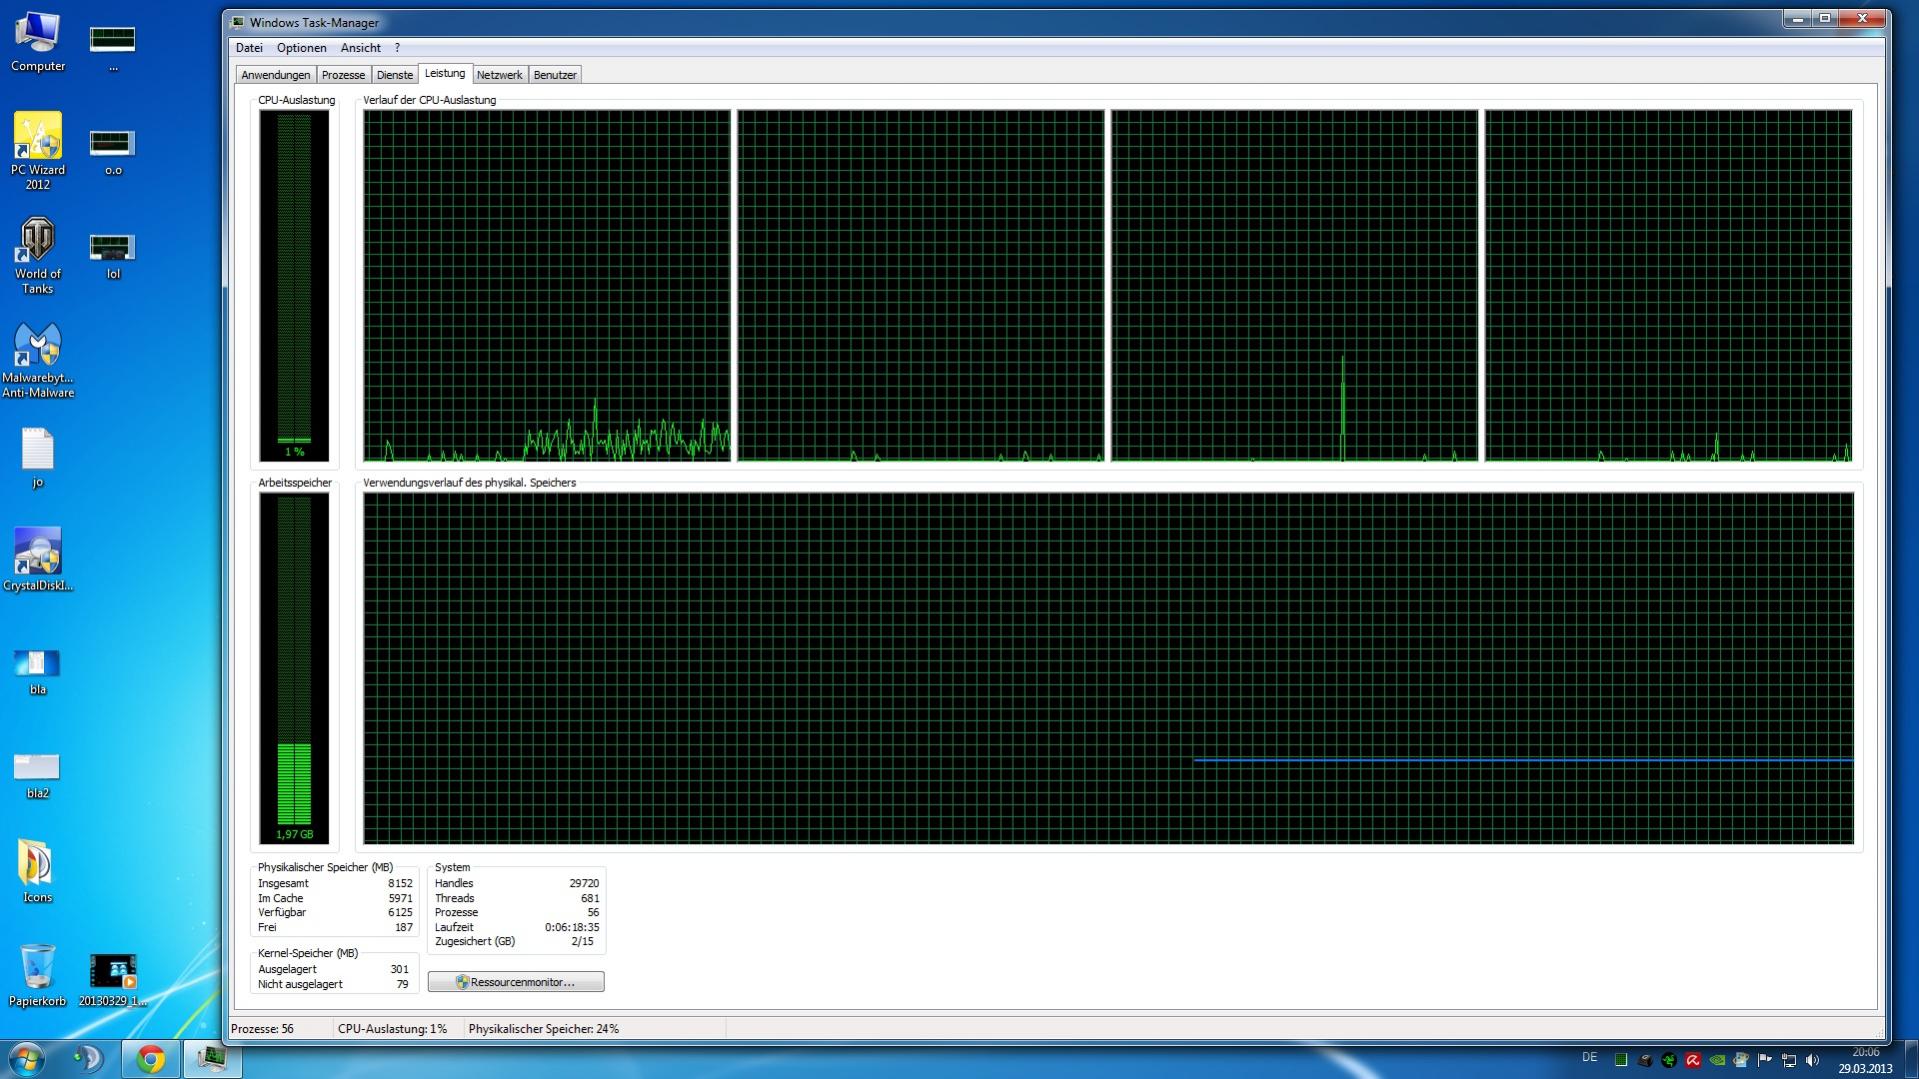Screen dimensions: 1919x1079
Task: Open CrystalDisk shortcut on desktop
Action: click(38, 560)
